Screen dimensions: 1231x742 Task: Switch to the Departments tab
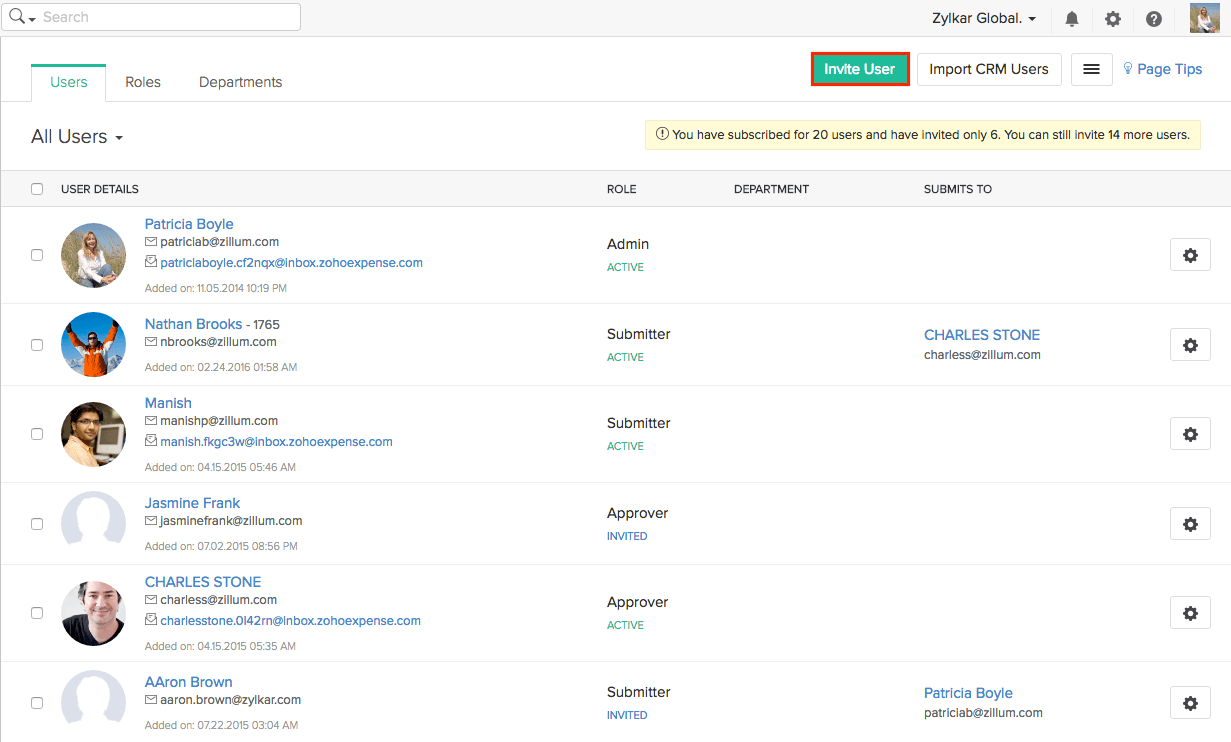[241, 82]
